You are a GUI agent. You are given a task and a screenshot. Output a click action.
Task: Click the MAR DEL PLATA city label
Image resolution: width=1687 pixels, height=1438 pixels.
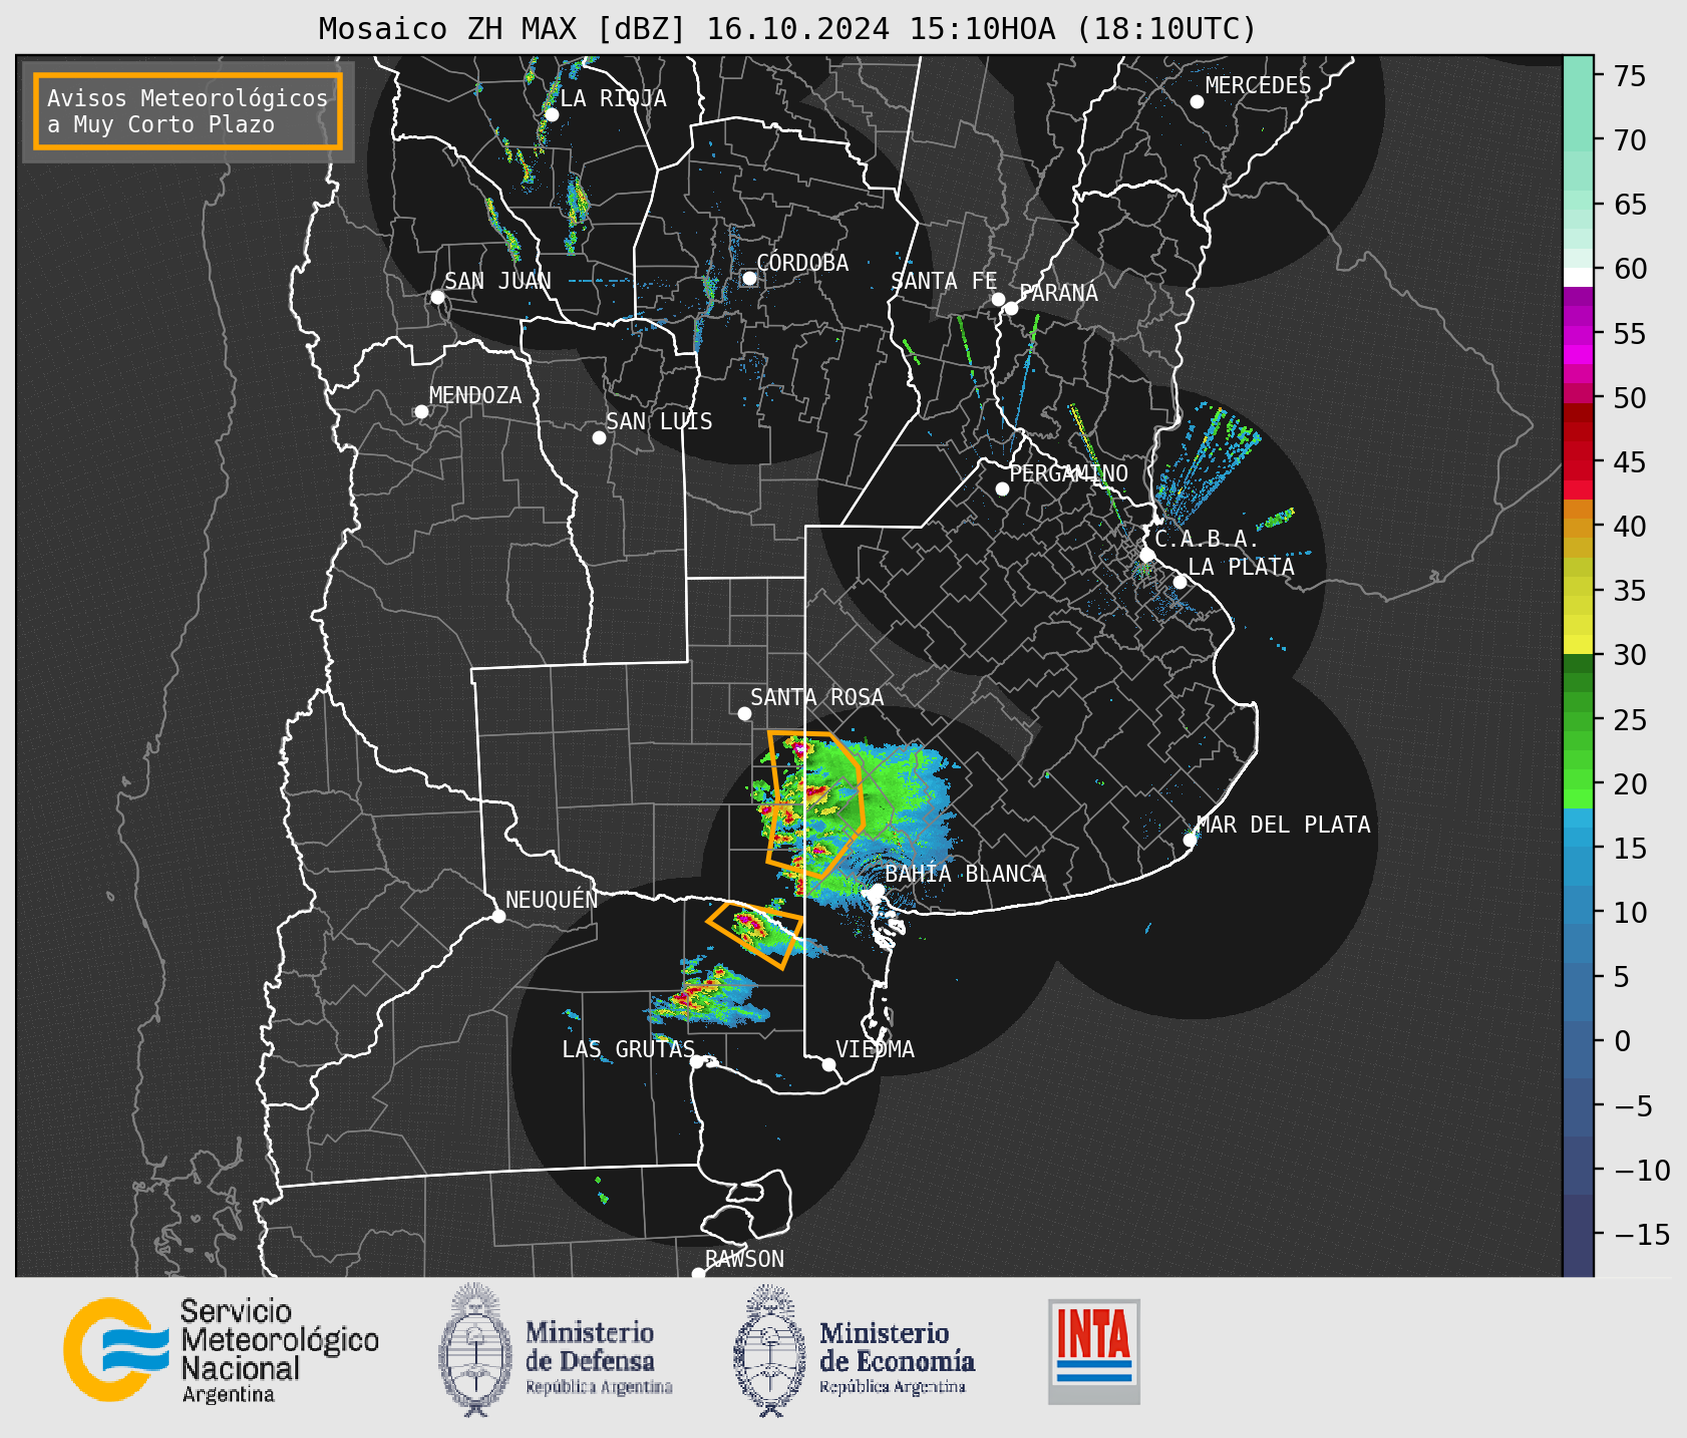[1284, 824]
